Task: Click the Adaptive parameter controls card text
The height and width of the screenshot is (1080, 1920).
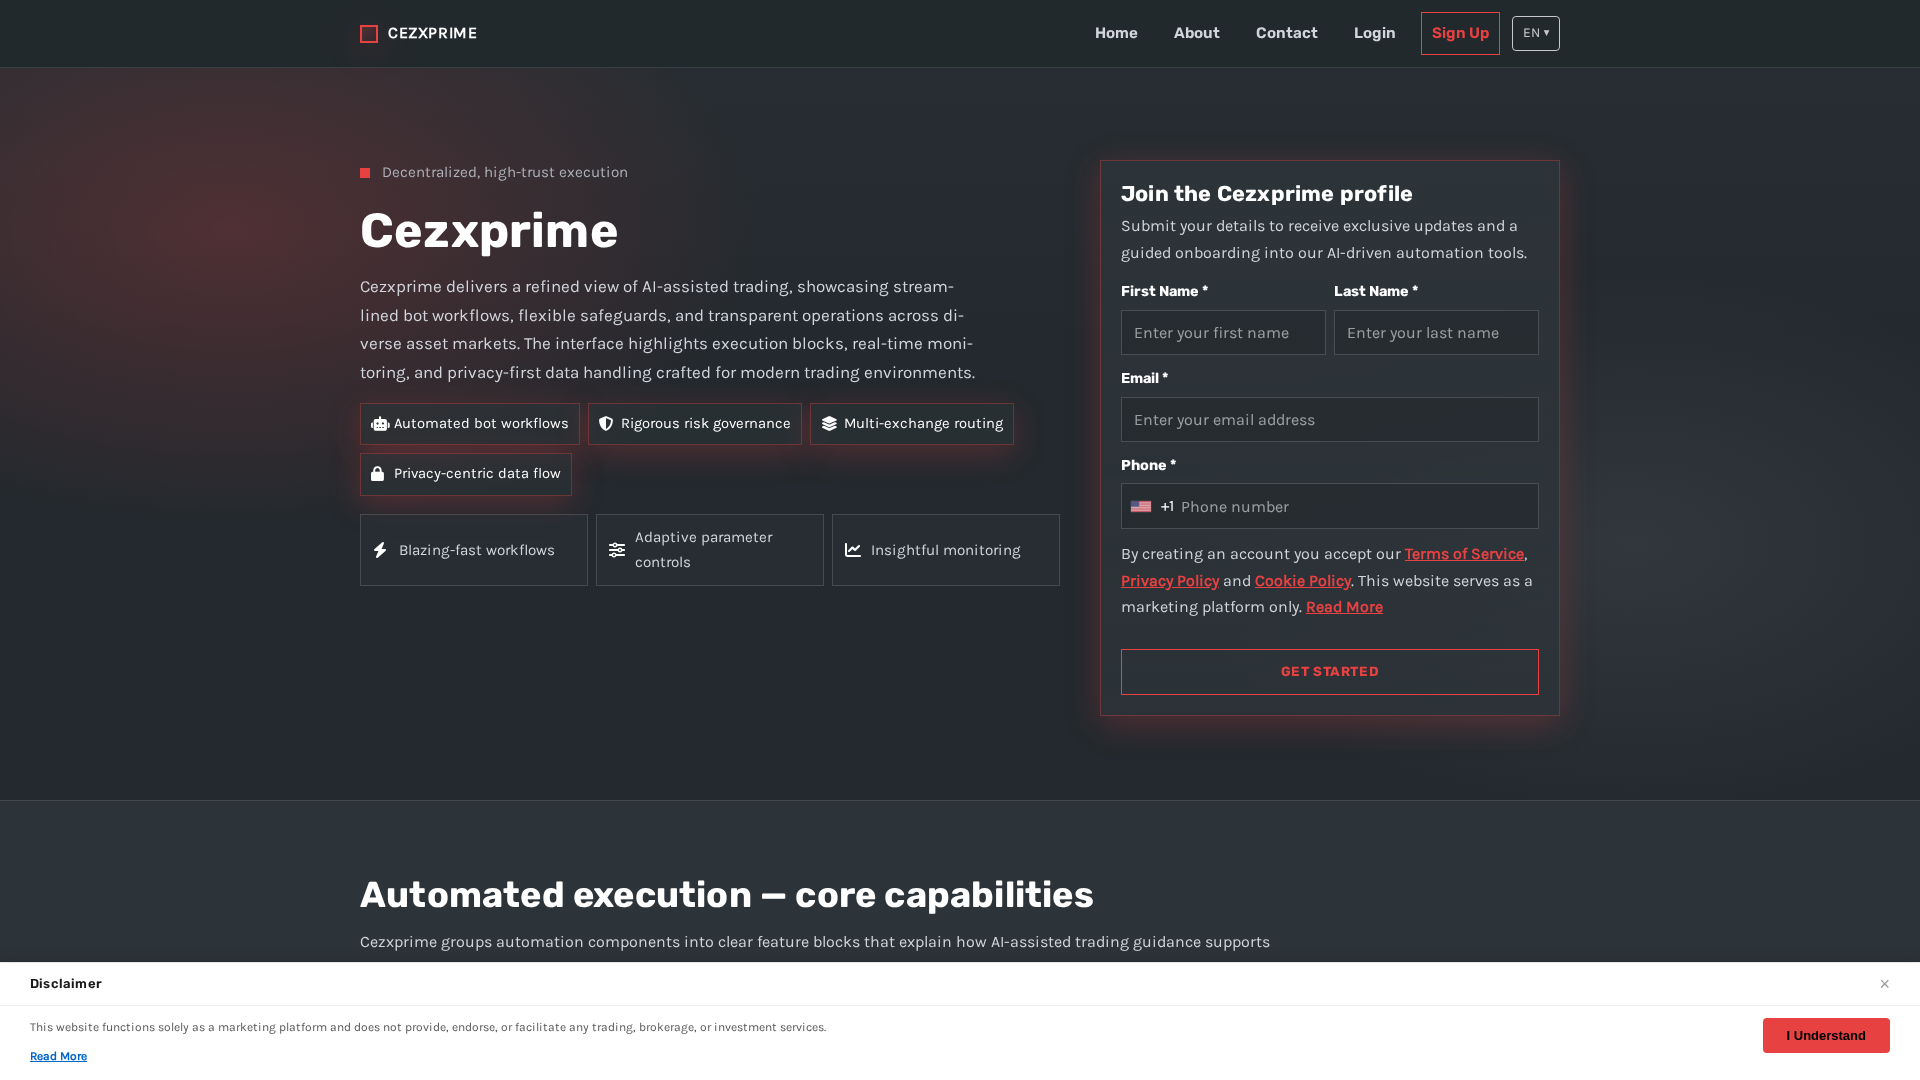Action: point(703,550)
